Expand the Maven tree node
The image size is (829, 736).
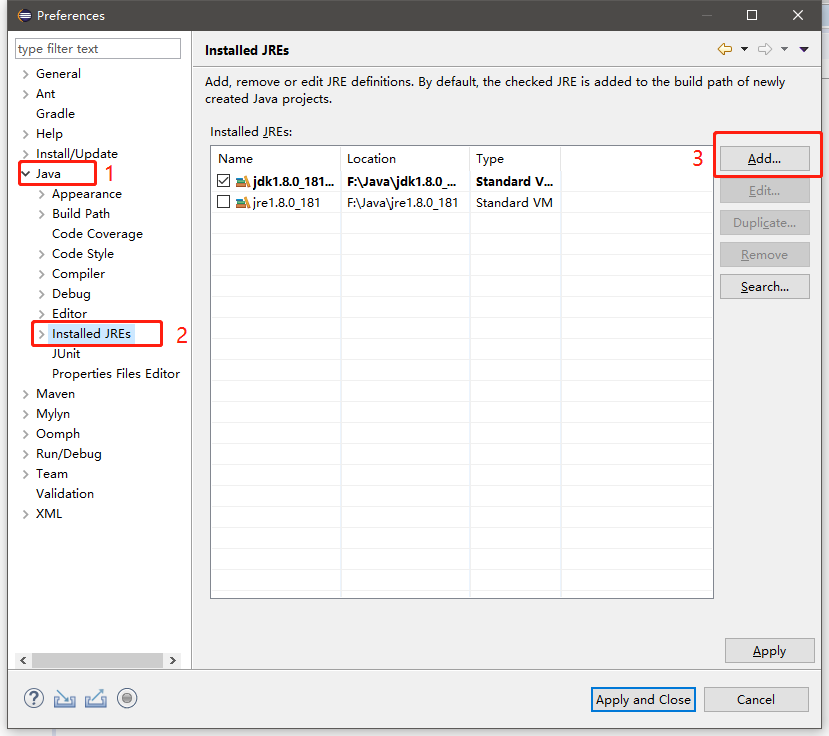click(25, 394)
